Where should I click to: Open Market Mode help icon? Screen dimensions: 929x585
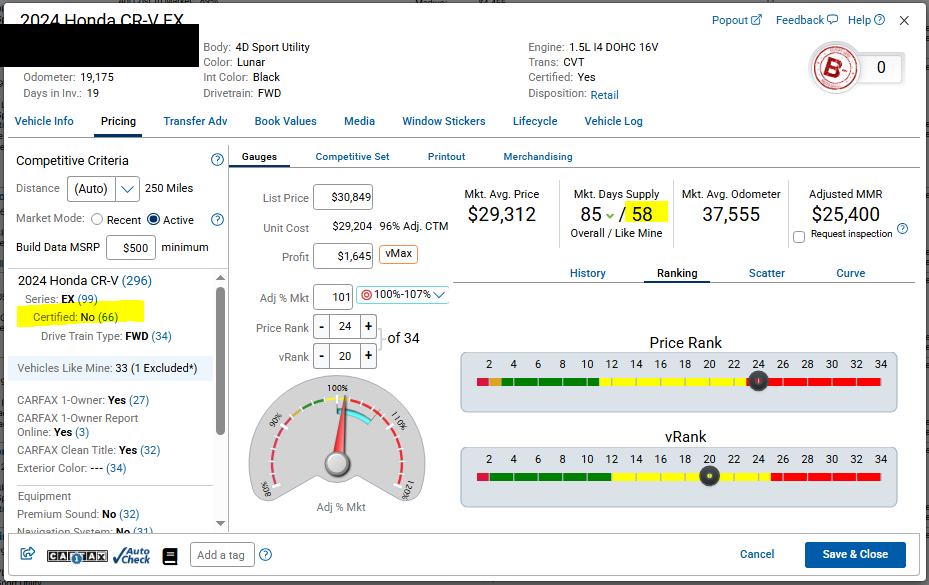point(217,220)
